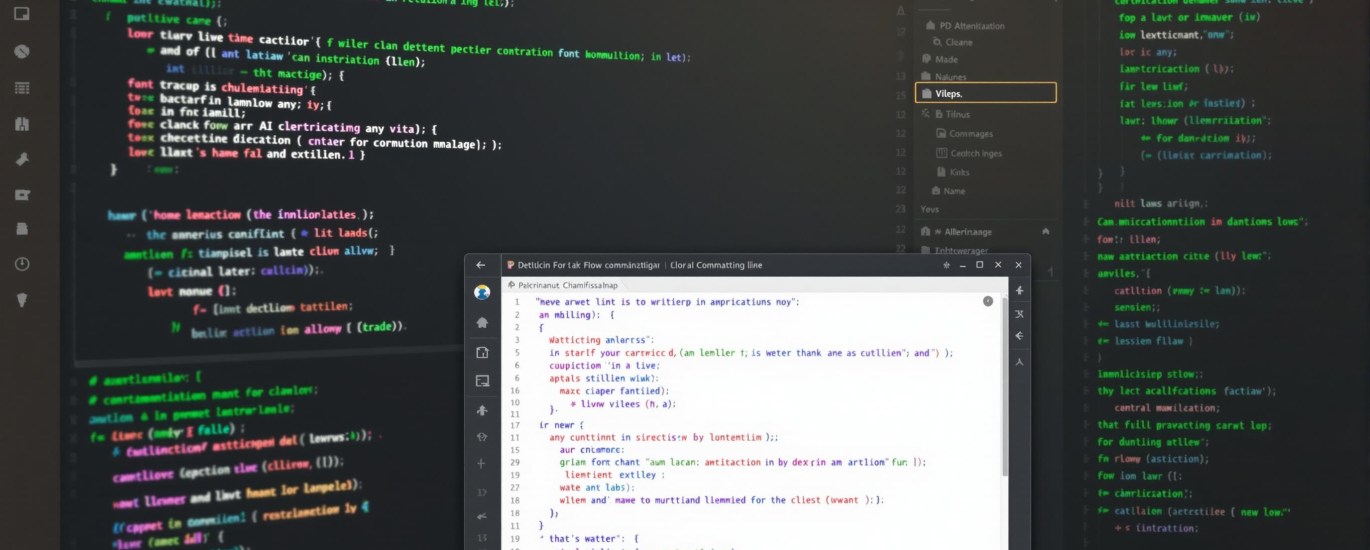Image resolution: width=1370 pixels, height=550 pixels.
Task: Click the gray round badge in editor corner
Action: 988,300
